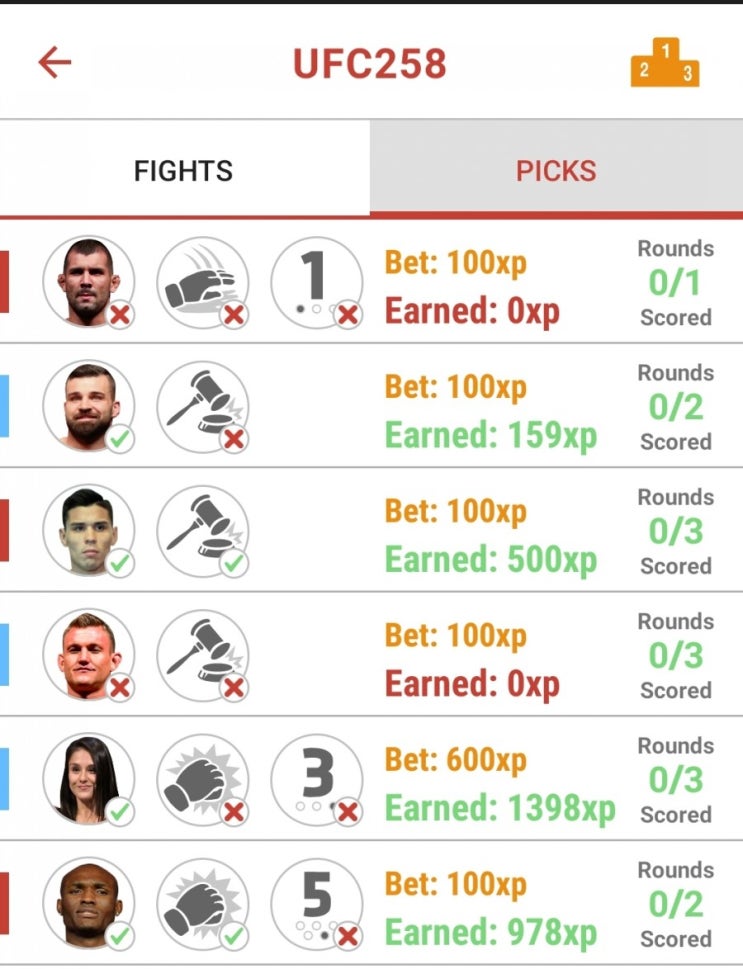Tap the Earned: 978xp result text
Viewport: 743px width, 969px height.
coord(491,933)
